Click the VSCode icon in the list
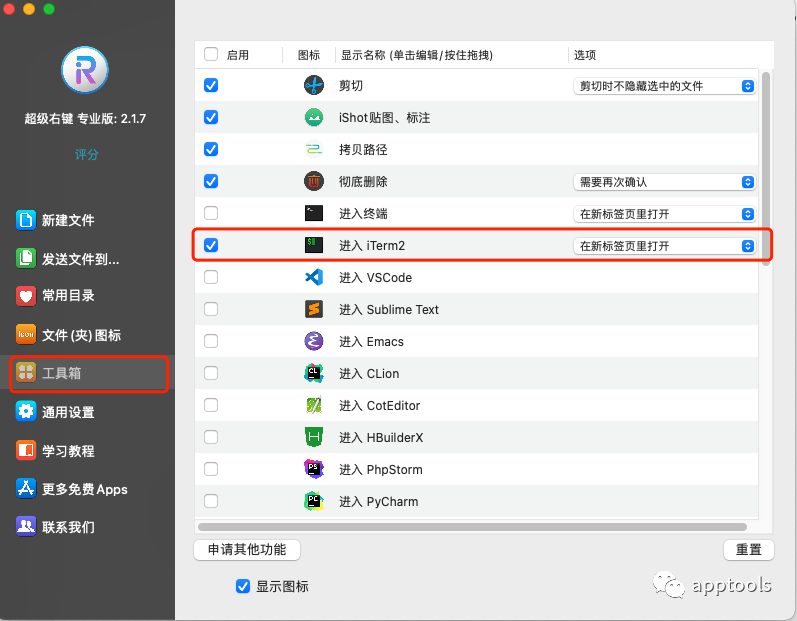The image size is (797, 621). point(314,277)
